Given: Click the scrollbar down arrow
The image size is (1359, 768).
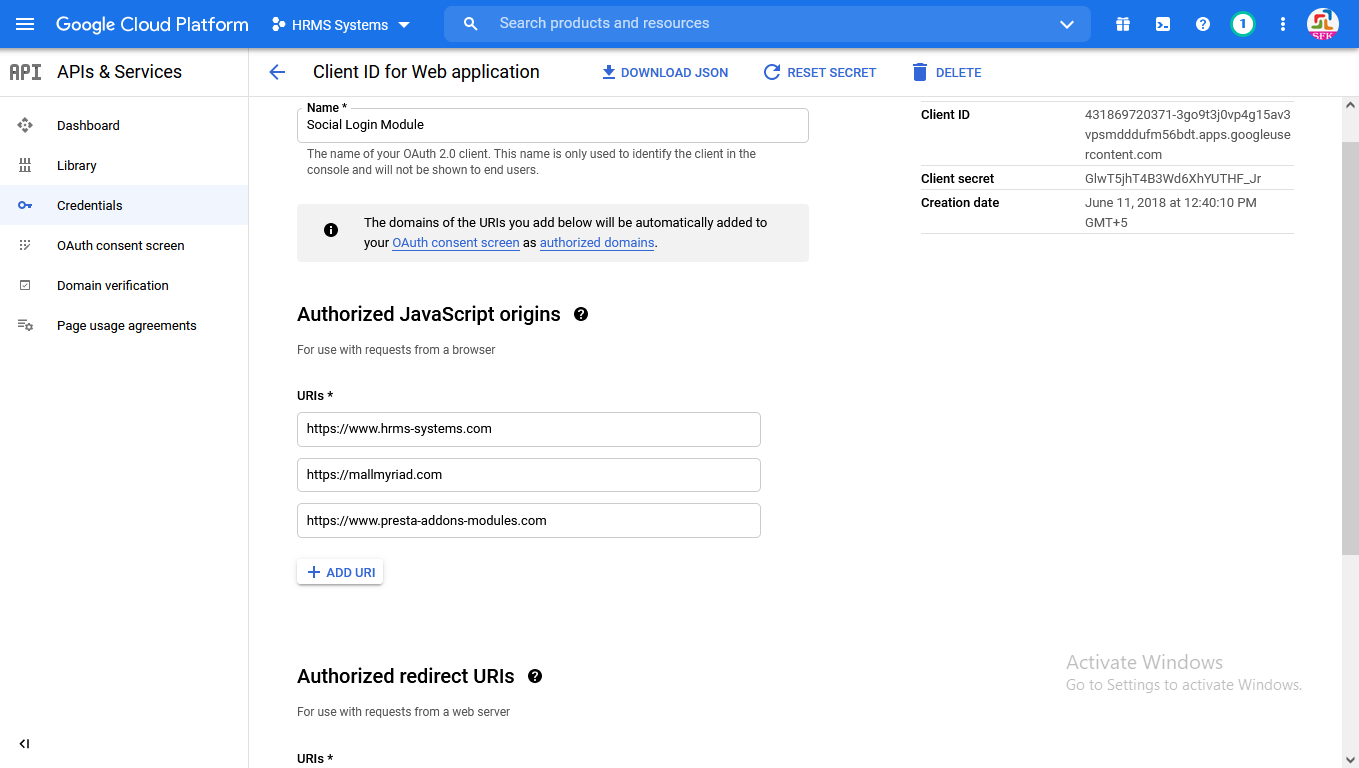Looking at the screenshot, I should pos(1350,759).
